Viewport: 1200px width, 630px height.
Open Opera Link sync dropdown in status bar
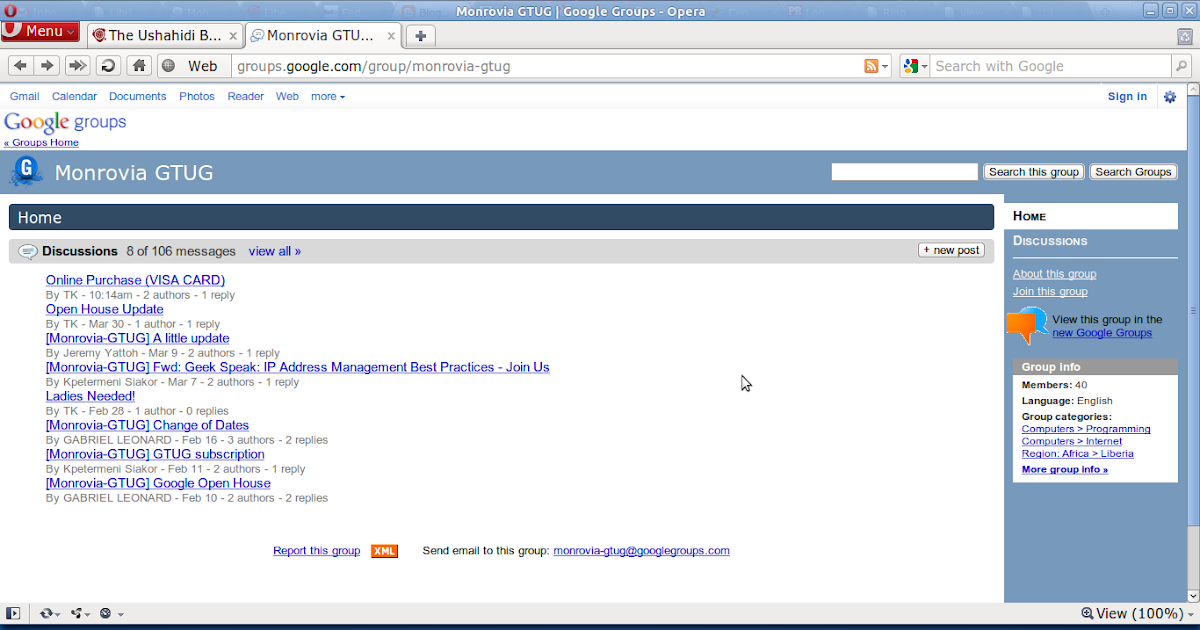49,613
